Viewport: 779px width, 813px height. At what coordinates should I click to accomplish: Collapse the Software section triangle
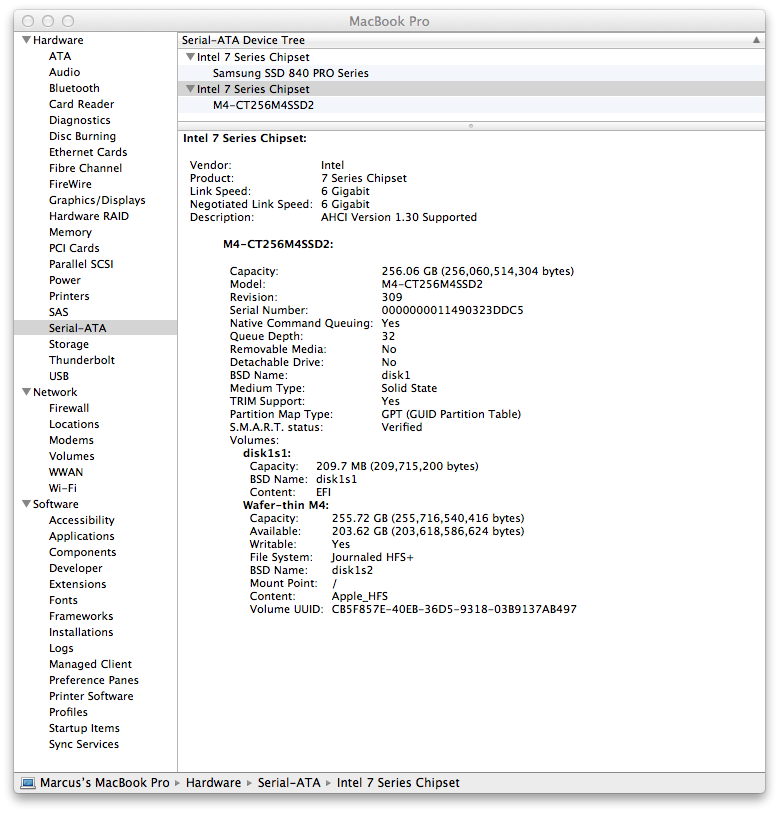coord(26,504)
